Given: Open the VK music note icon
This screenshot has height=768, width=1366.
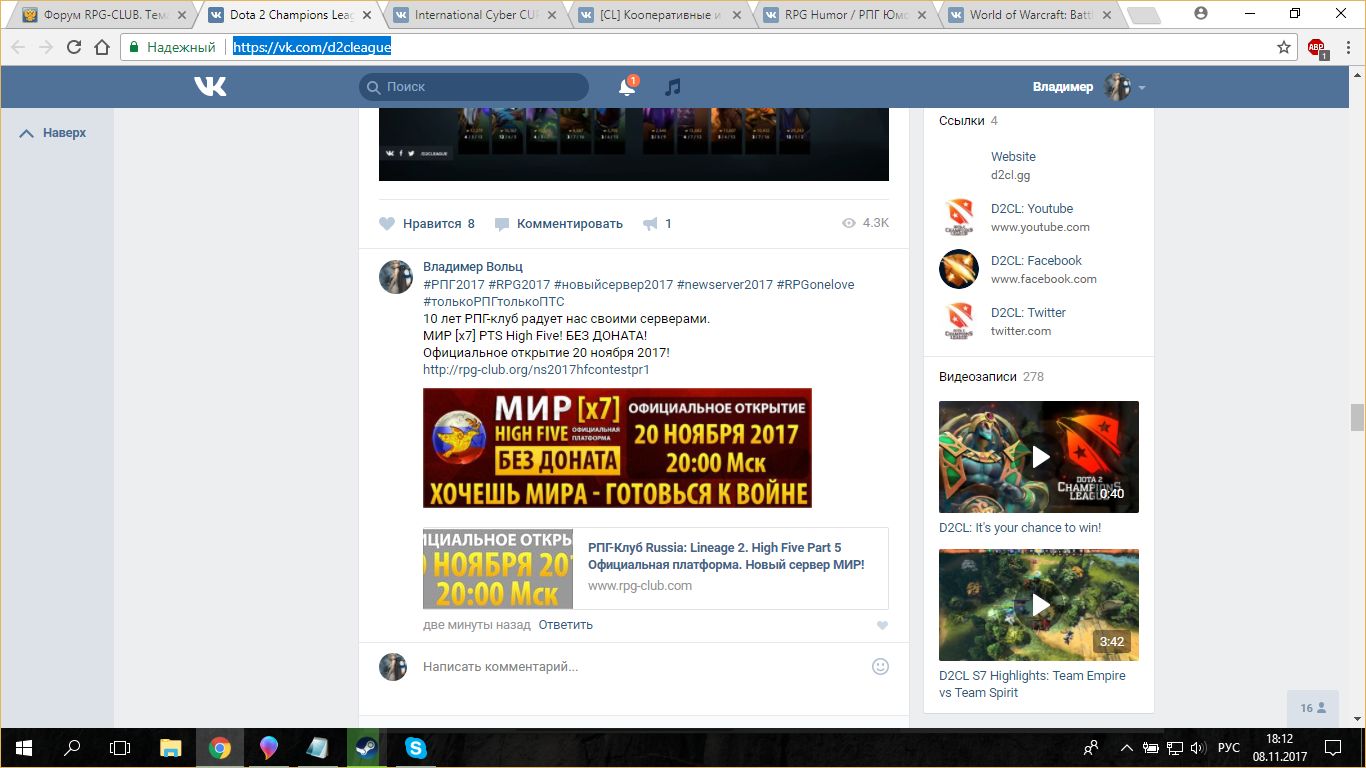Looking at the screenshot, I should (x=673, y=87).
